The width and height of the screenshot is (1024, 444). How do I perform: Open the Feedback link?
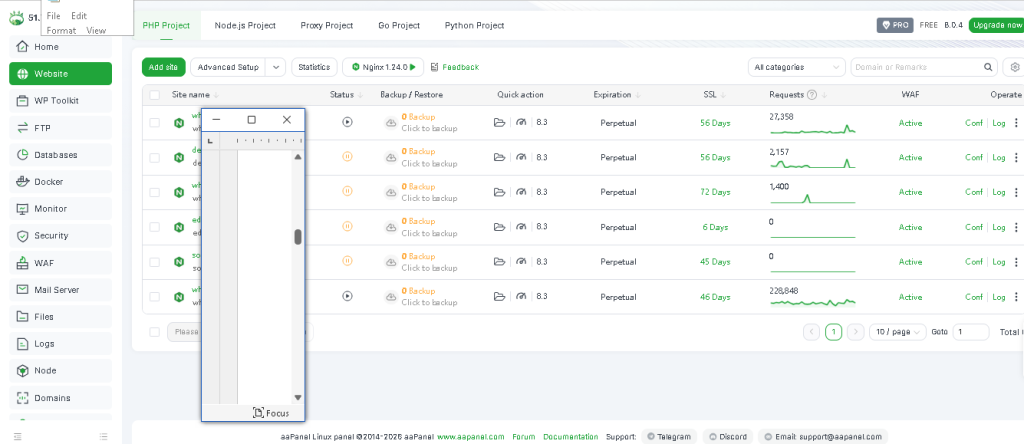[455, 67]
